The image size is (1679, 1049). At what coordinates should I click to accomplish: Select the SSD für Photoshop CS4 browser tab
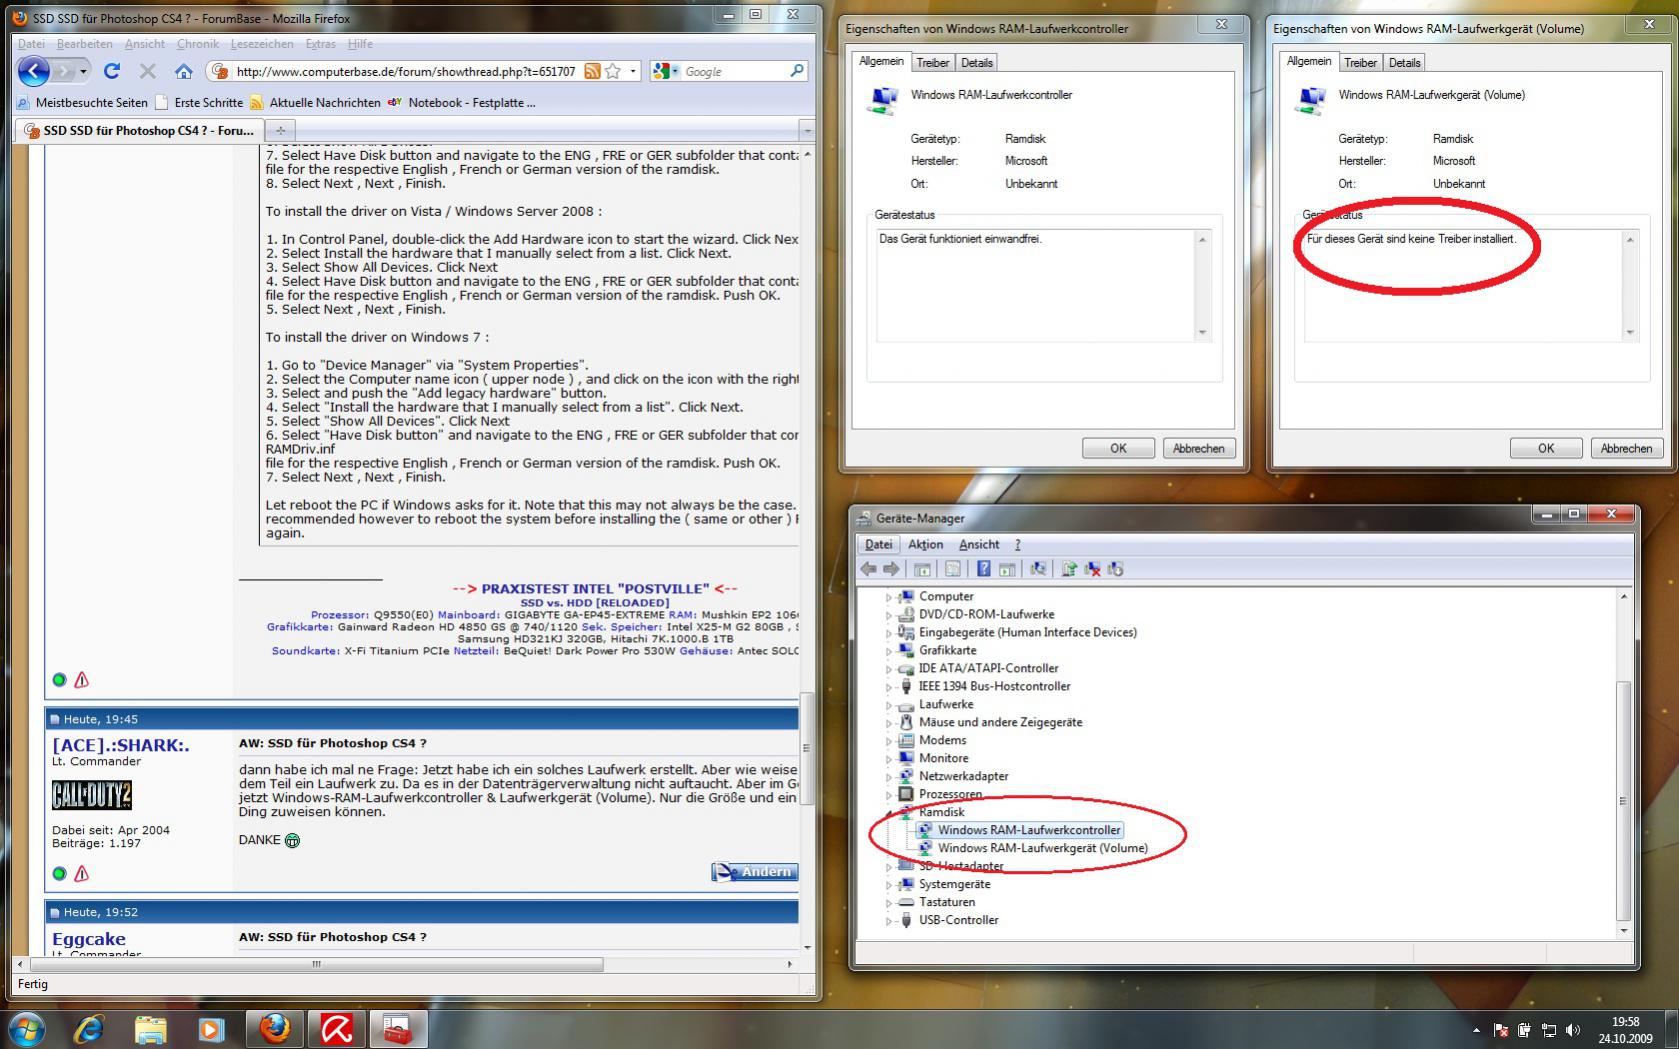point(140,130)
